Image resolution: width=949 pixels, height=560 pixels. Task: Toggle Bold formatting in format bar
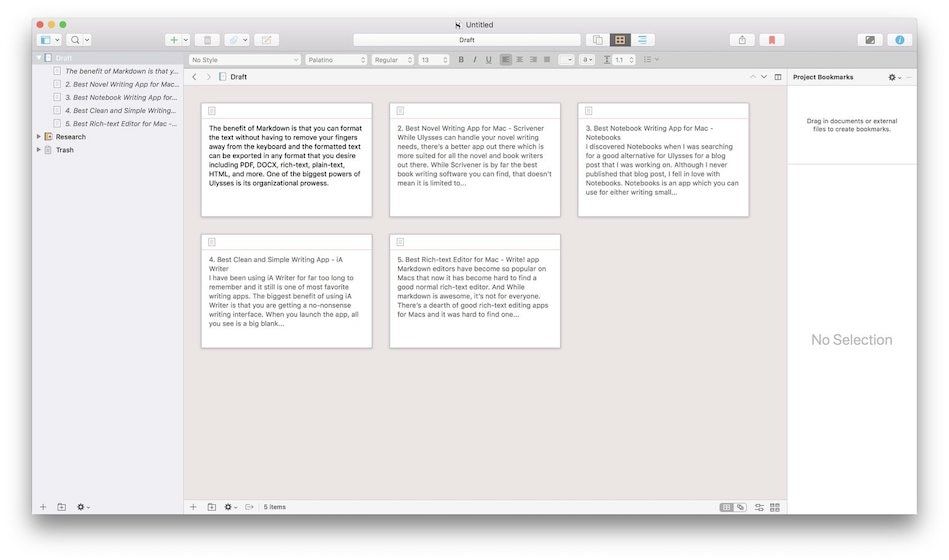[x=461, y=60]
